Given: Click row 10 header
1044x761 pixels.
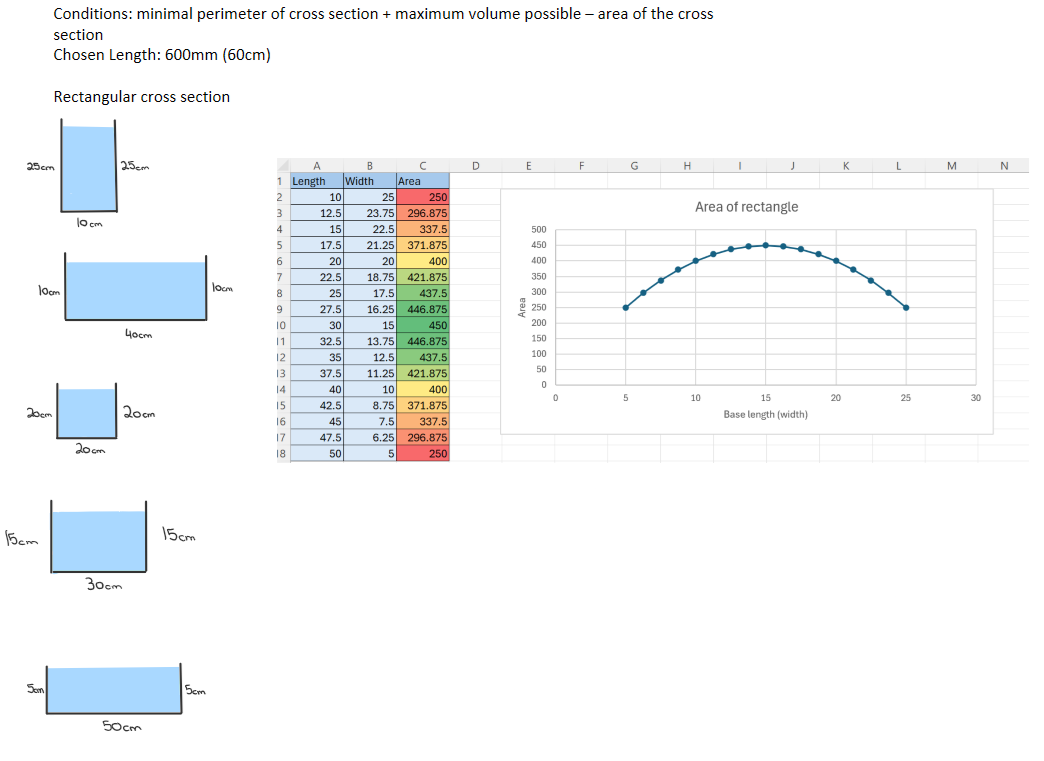Looking at the screenshot, I should 282,326.
